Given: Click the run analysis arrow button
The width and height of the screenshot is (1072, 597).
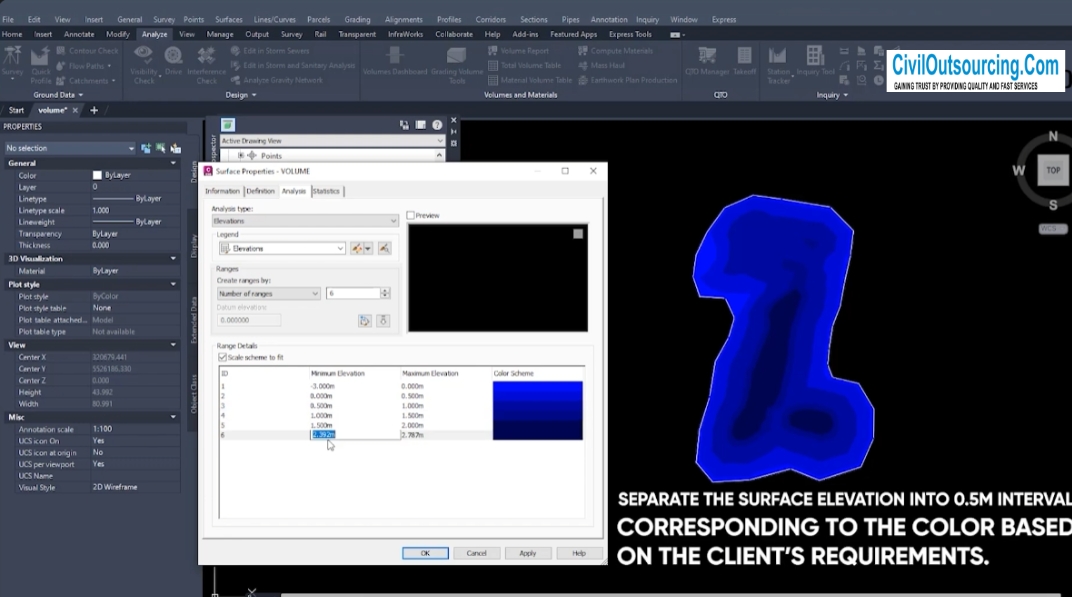Looking at the screenshot, I should click(383, 321).
